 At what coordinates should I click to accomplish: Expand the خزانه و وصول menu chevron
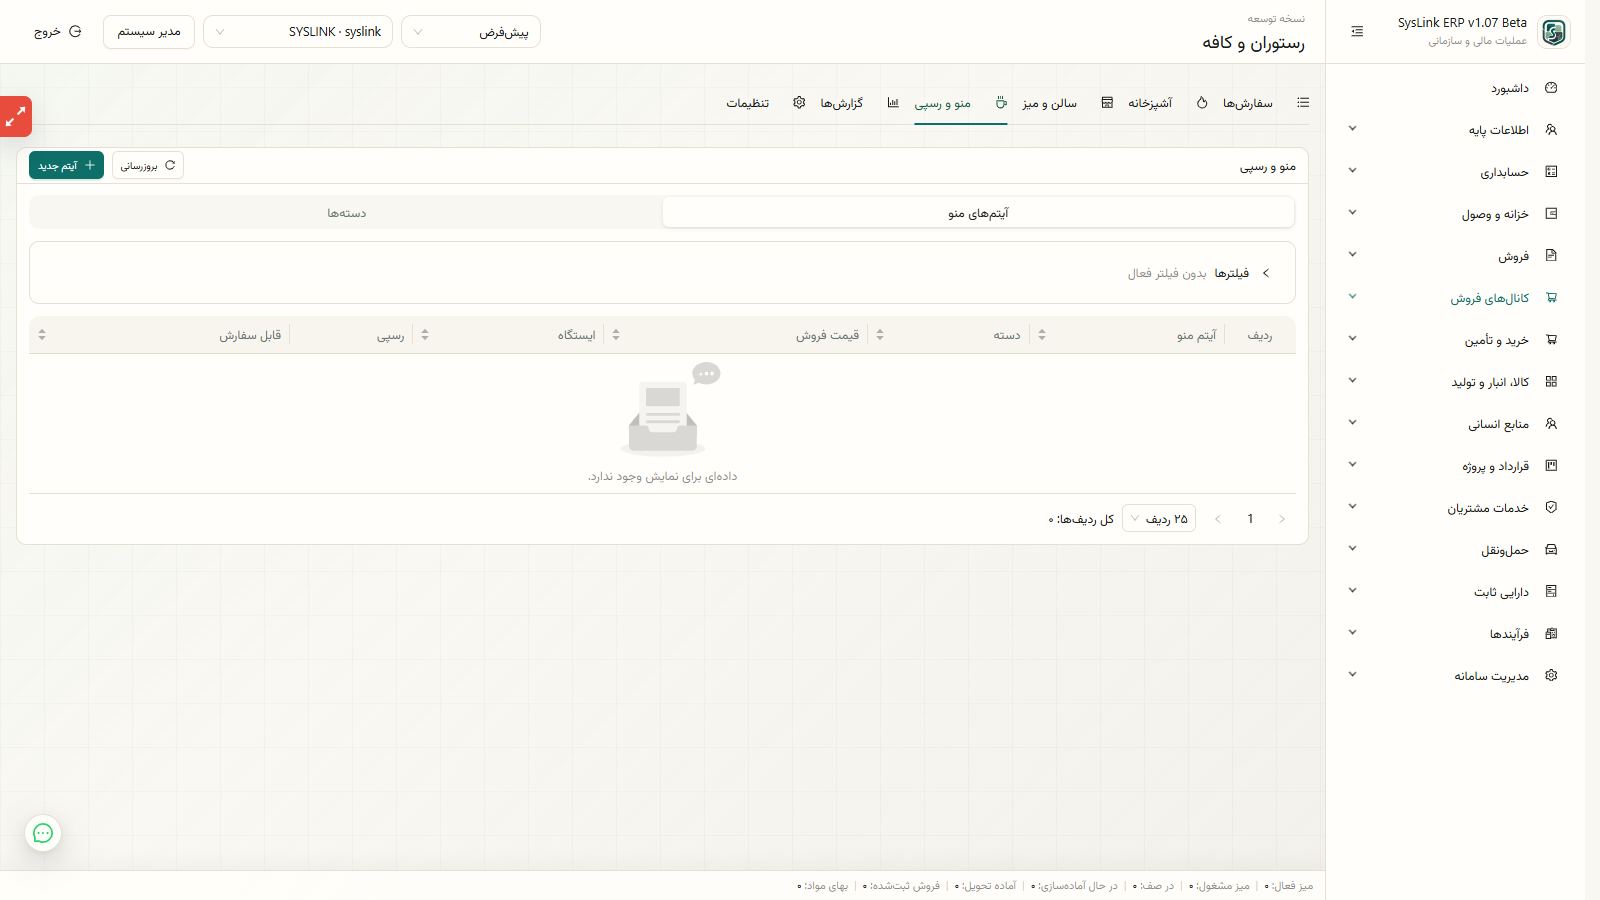pos(1352,213)
